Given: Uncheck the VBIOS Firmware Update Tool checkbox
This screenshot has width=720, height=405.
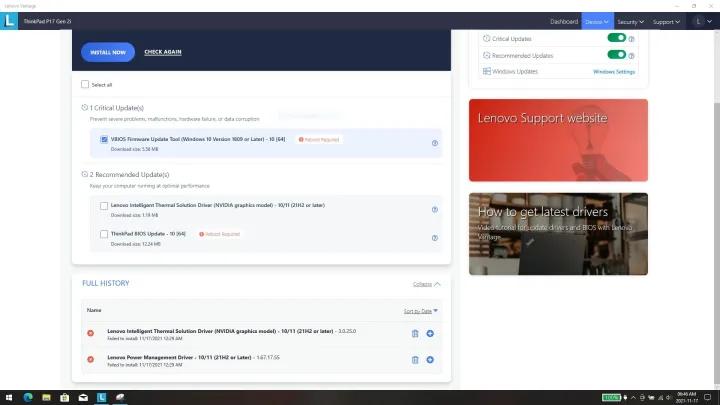Looking at the screenshot, I should click(104, 139).
